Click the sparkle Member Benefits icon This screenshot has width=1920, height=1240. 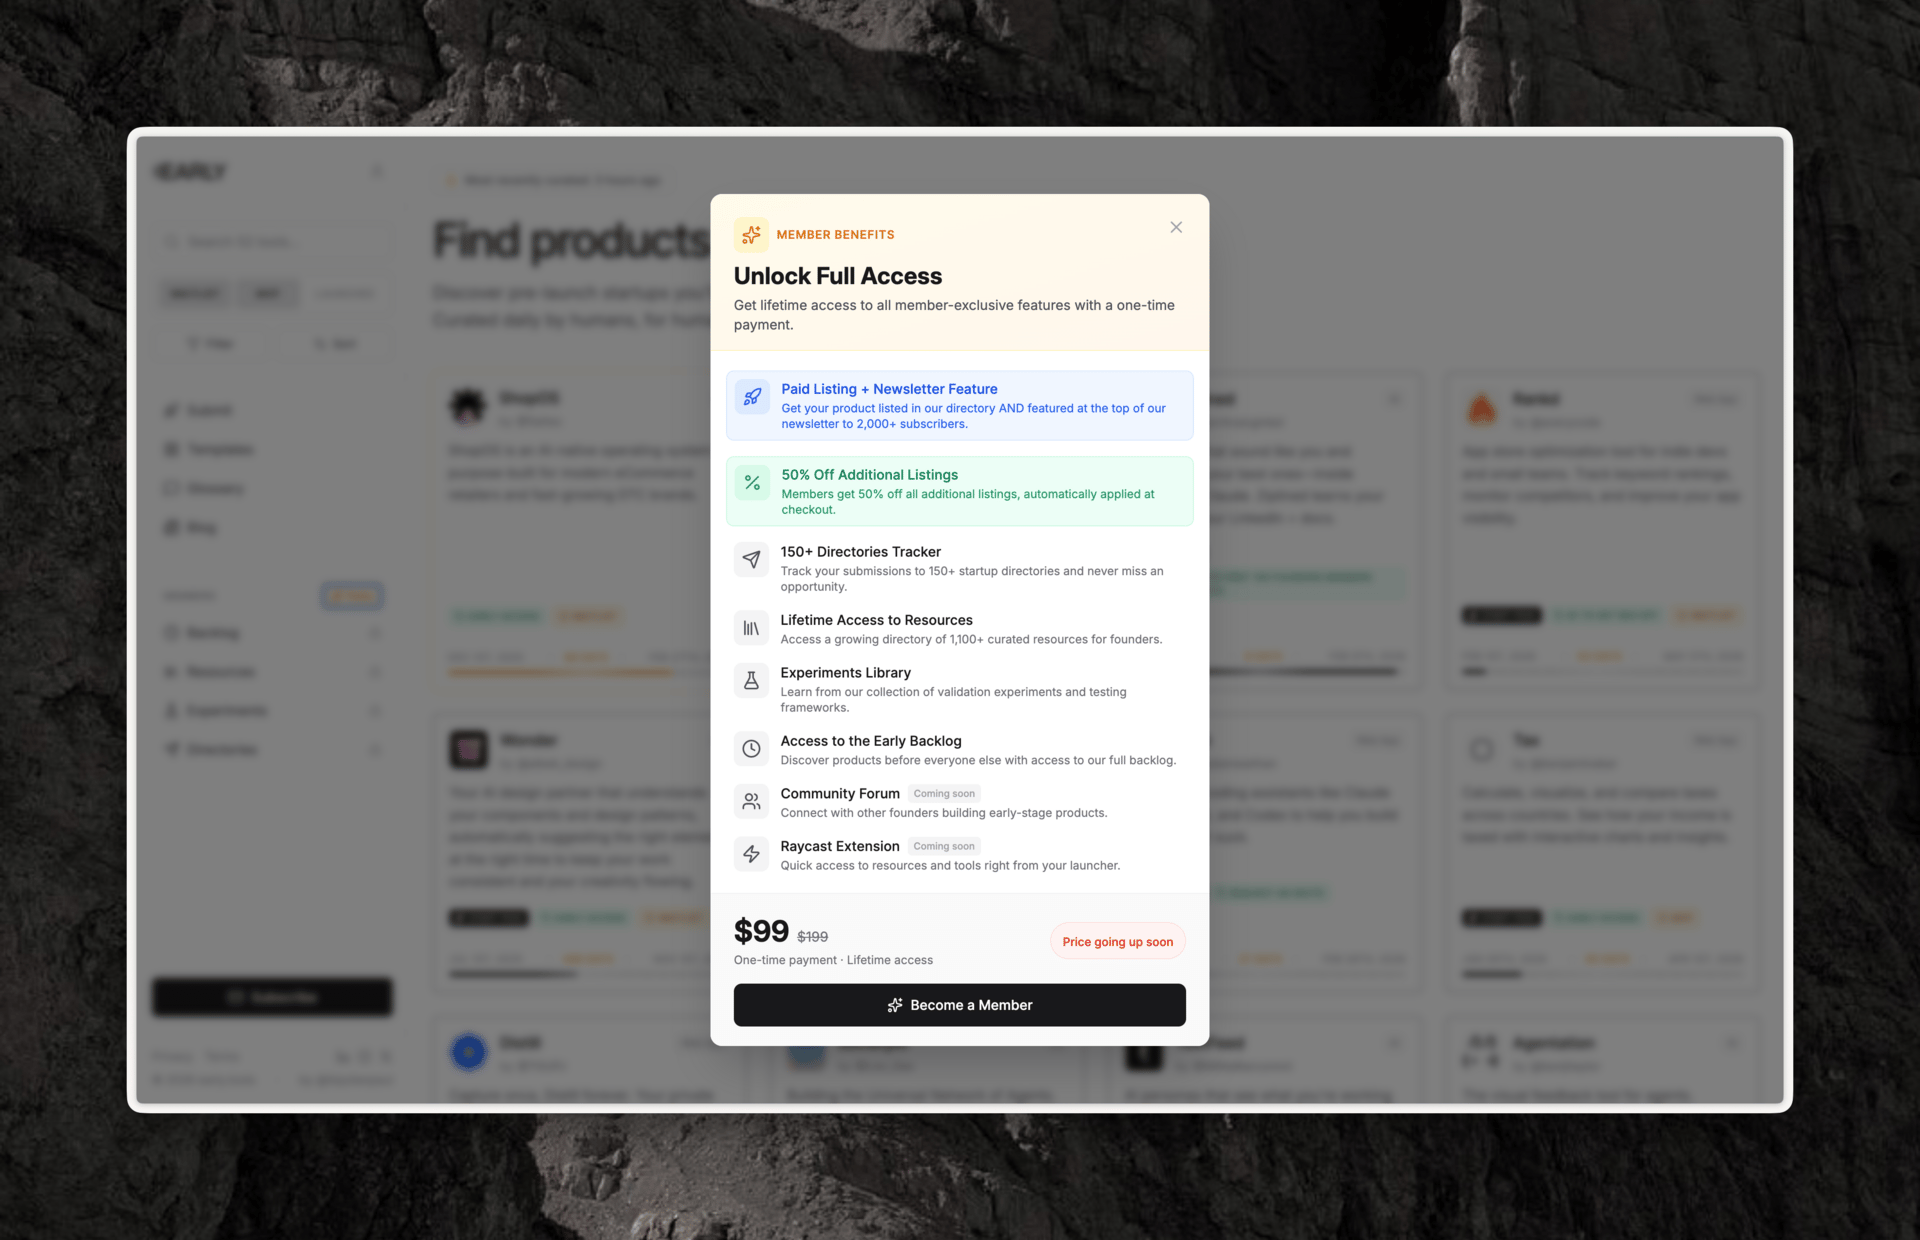751,234
